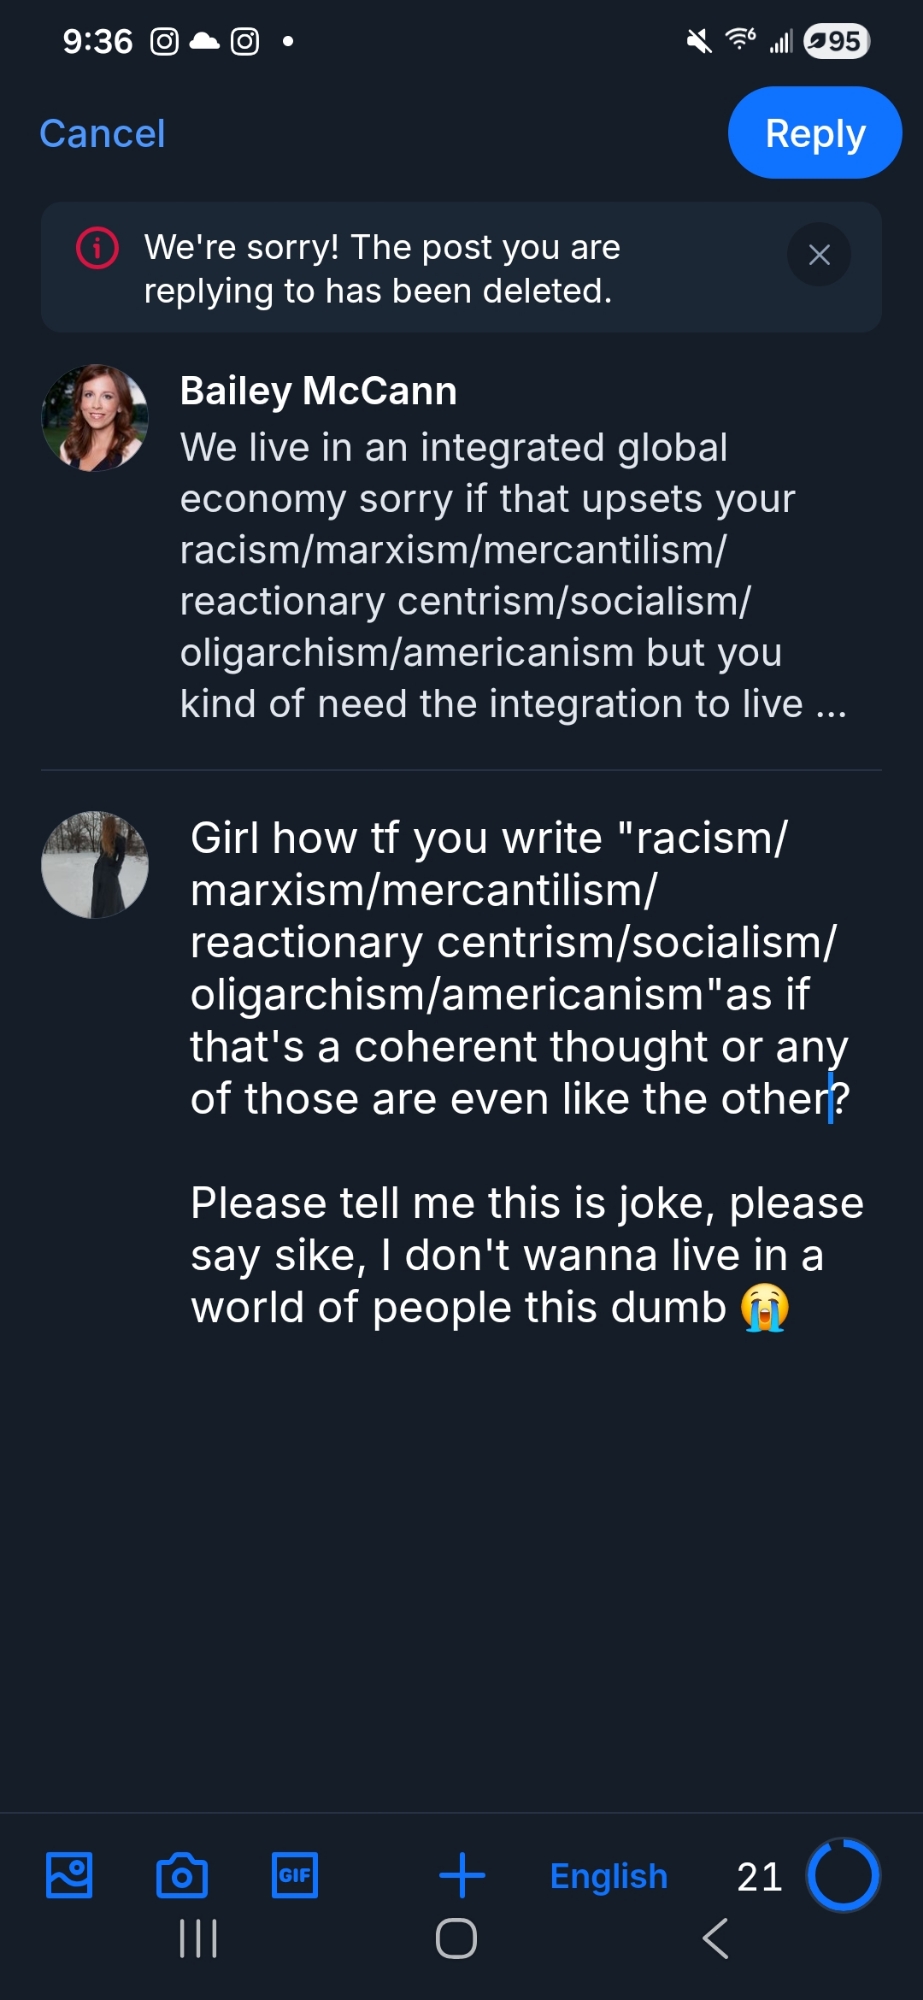Cancel composing the reply
This screenshot has height=2000, width=923.
pyautogui.click(x=102, y=134)
